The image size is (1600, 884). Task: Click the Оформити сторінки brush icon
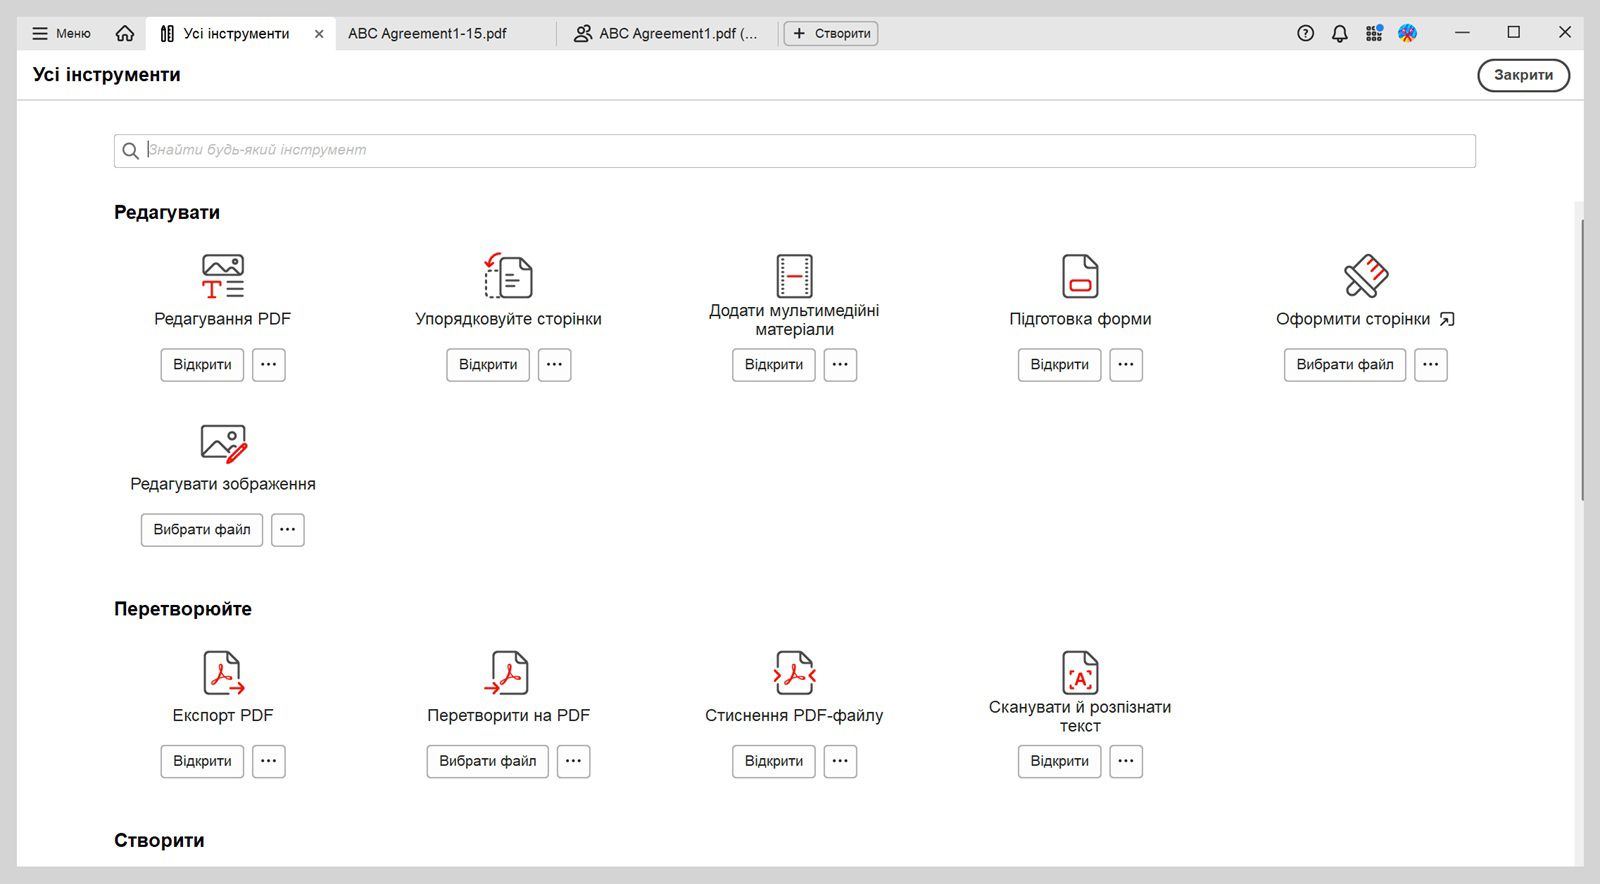(x=1366, y=276)
